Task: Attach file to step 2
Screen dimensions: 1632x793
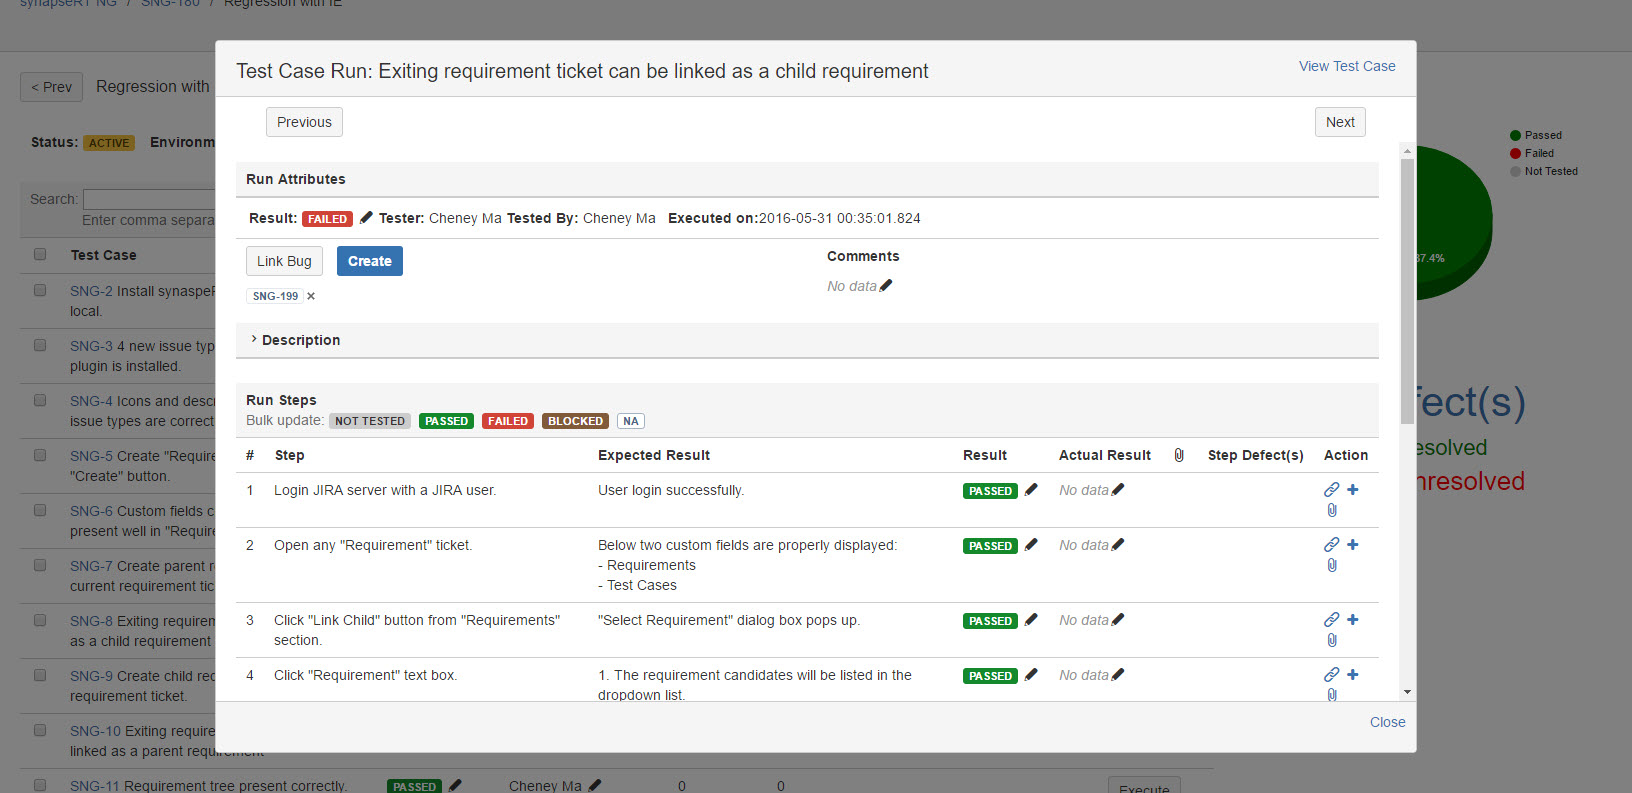Action: tap(1332, 565)
